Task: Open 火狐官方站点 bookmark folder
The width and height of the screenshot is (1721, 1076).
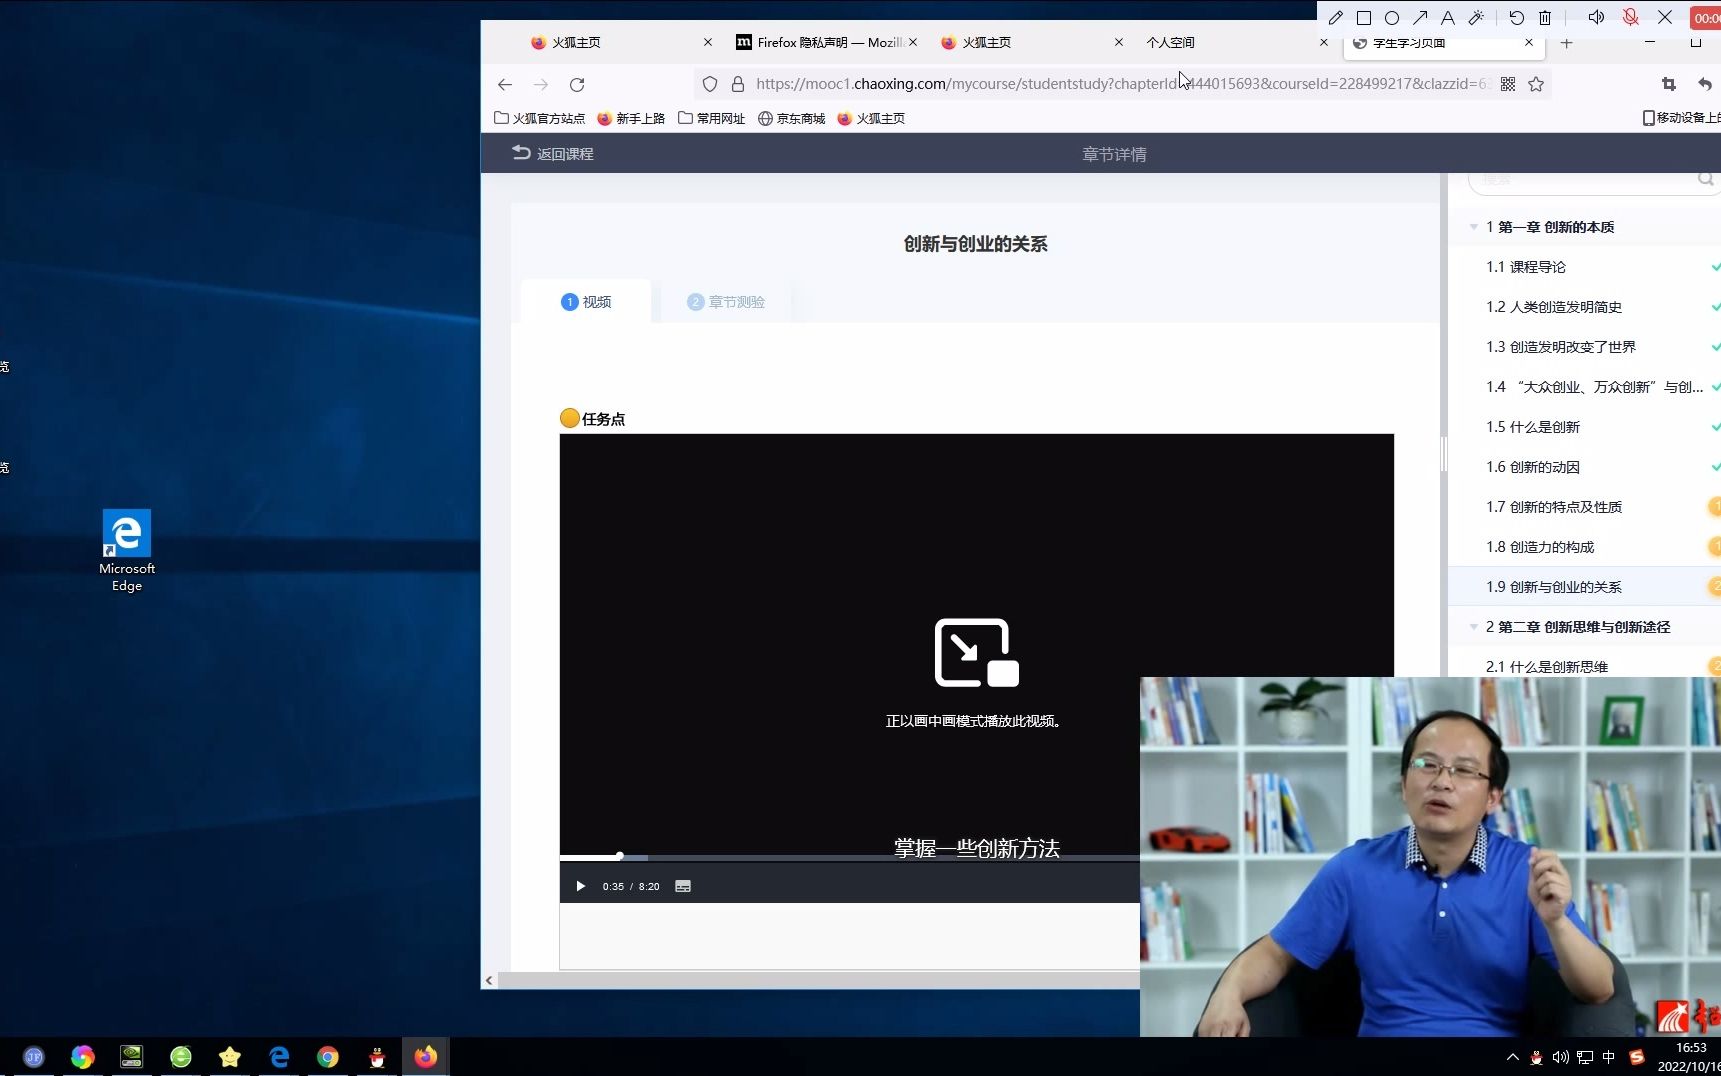Action: (540, 118)
